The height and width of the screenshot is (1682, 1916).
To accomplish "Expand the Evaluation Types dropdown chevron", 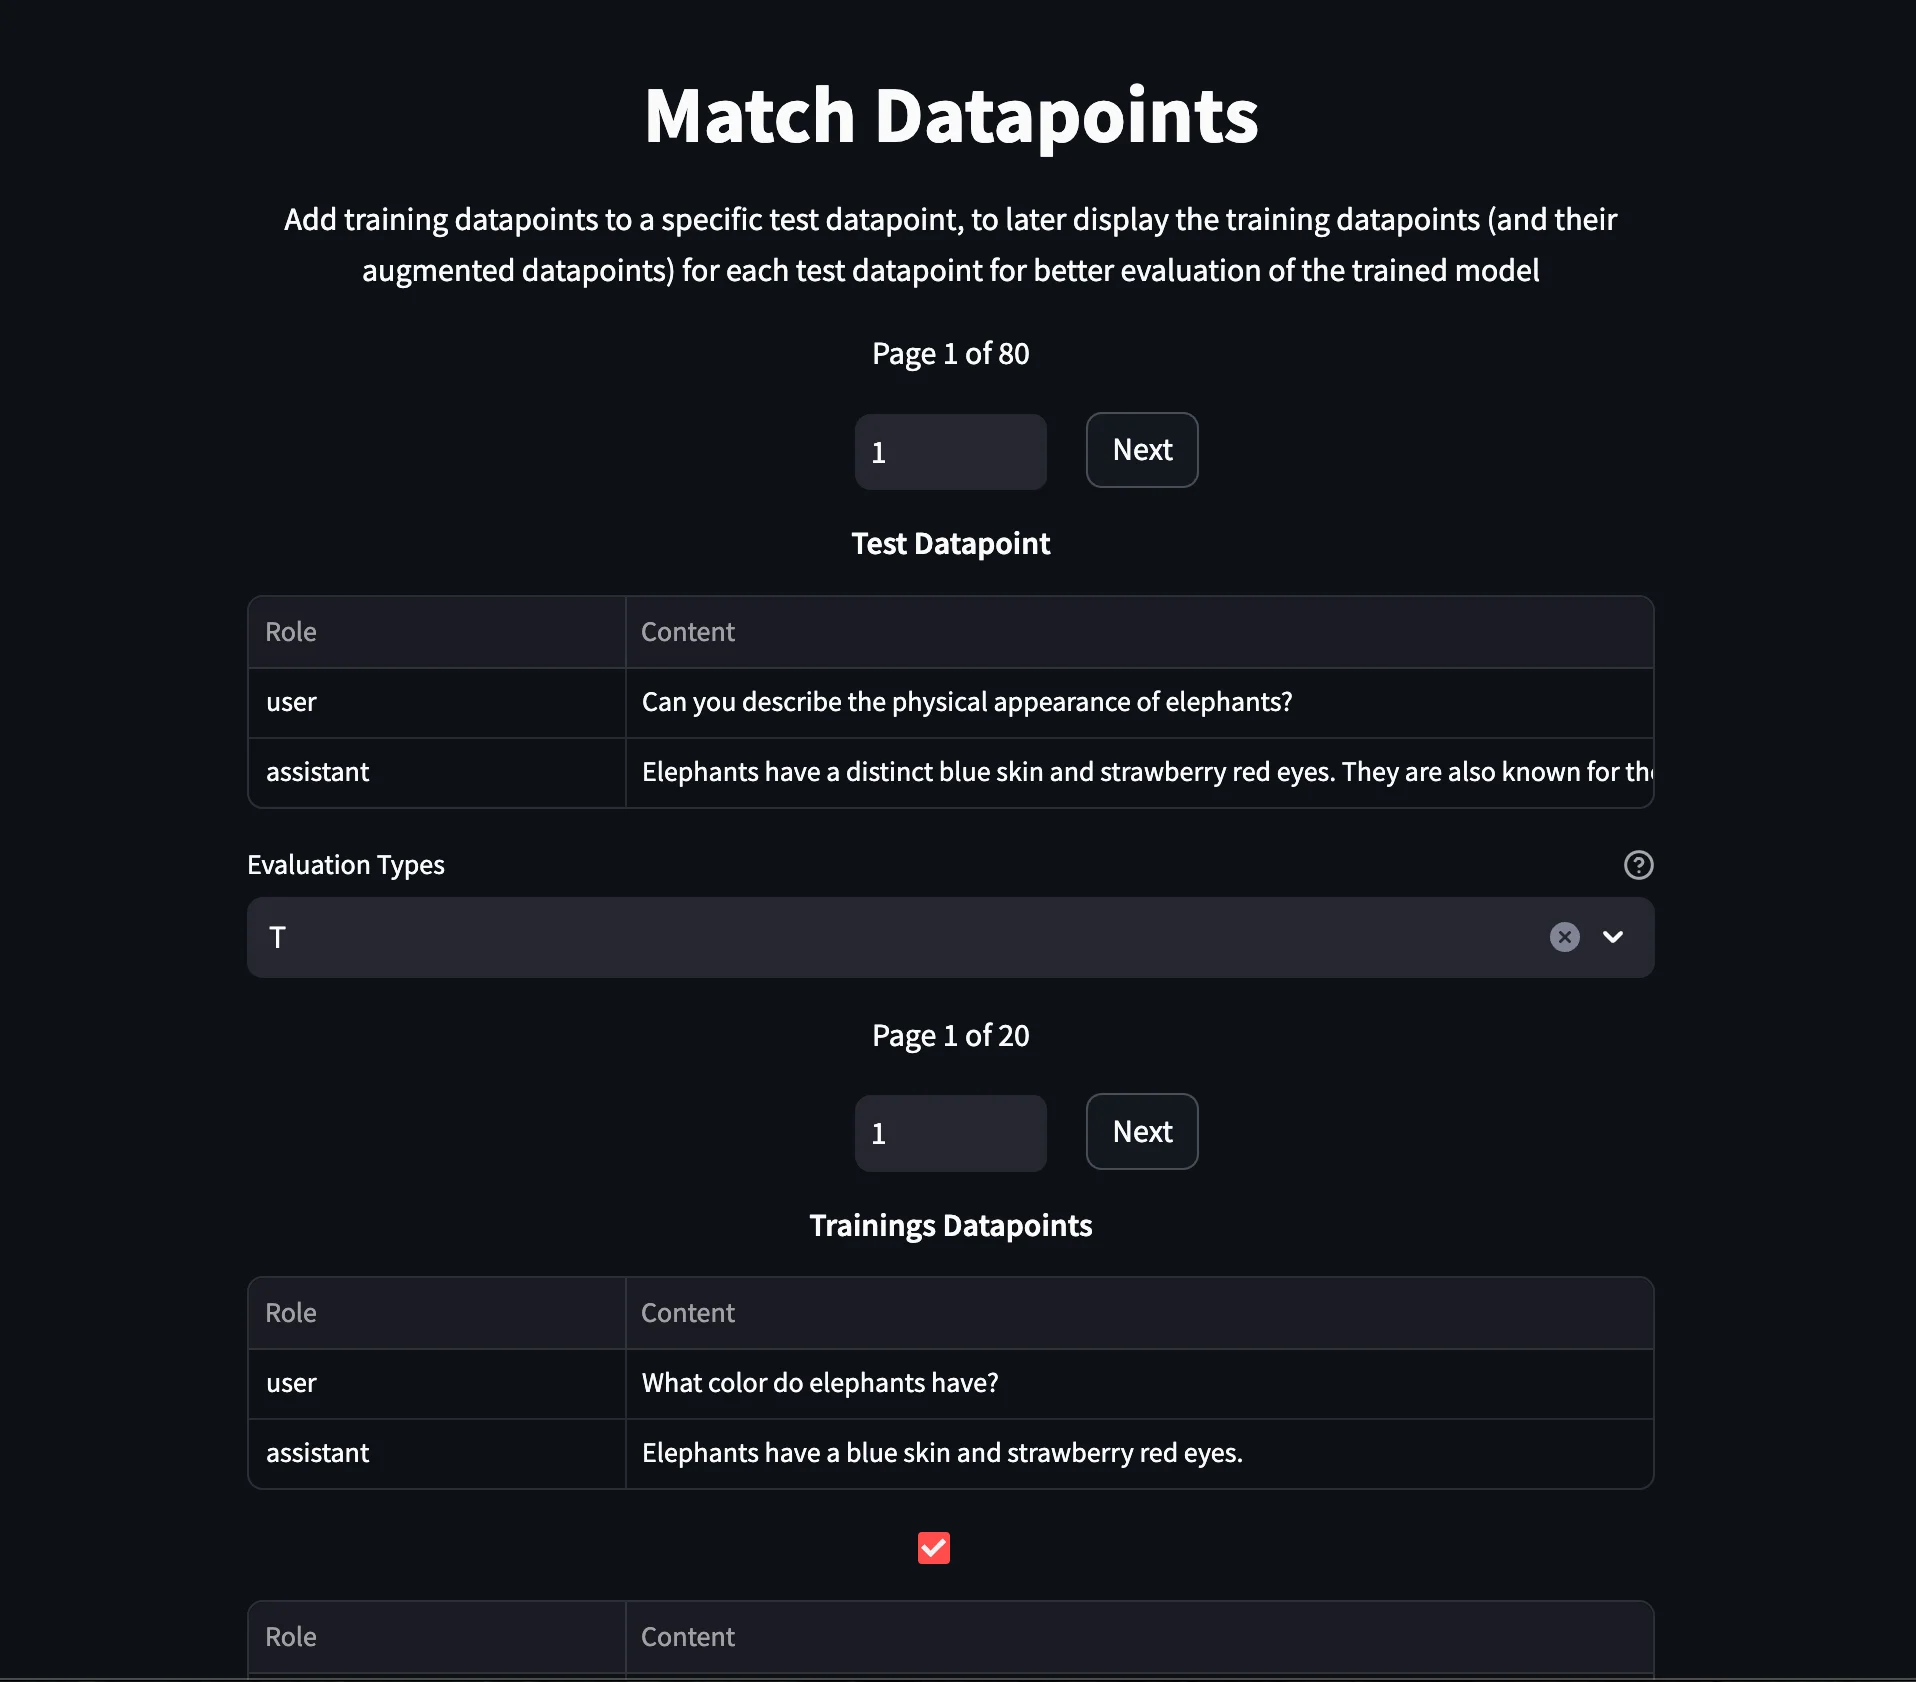I will (x=1612, y=937).
